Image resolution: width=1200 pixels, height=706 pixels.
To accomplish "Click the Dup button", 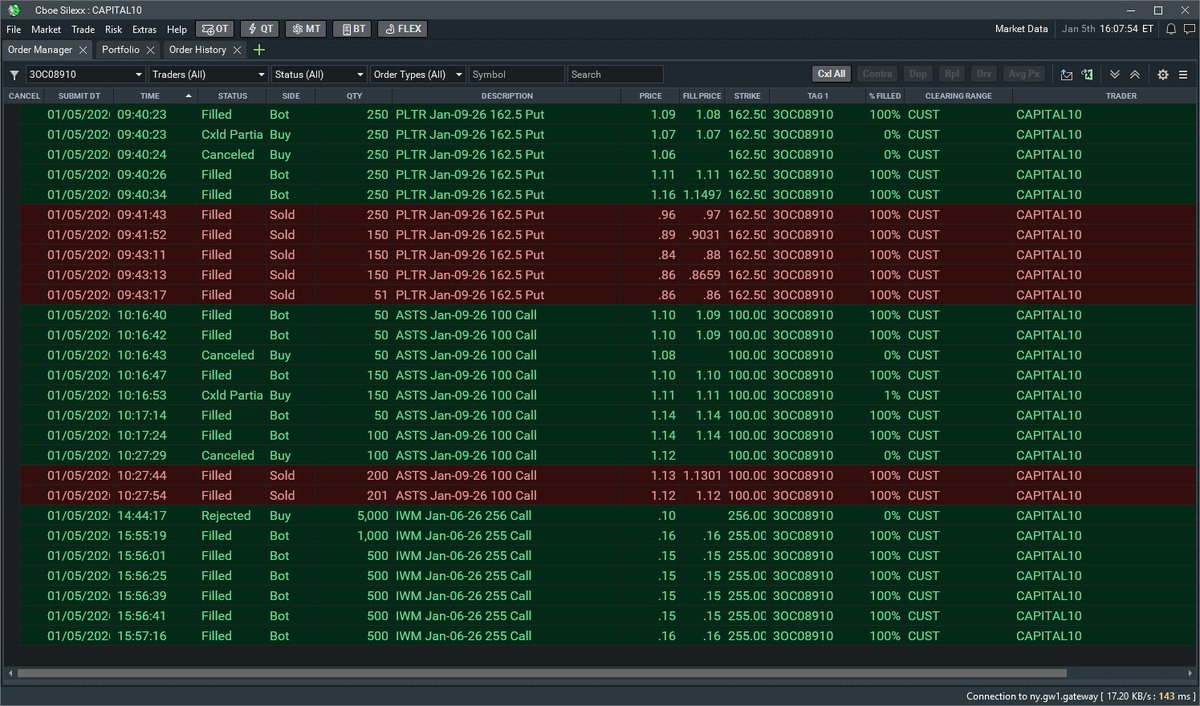I will pyautogui.click(x=917, y=74).
